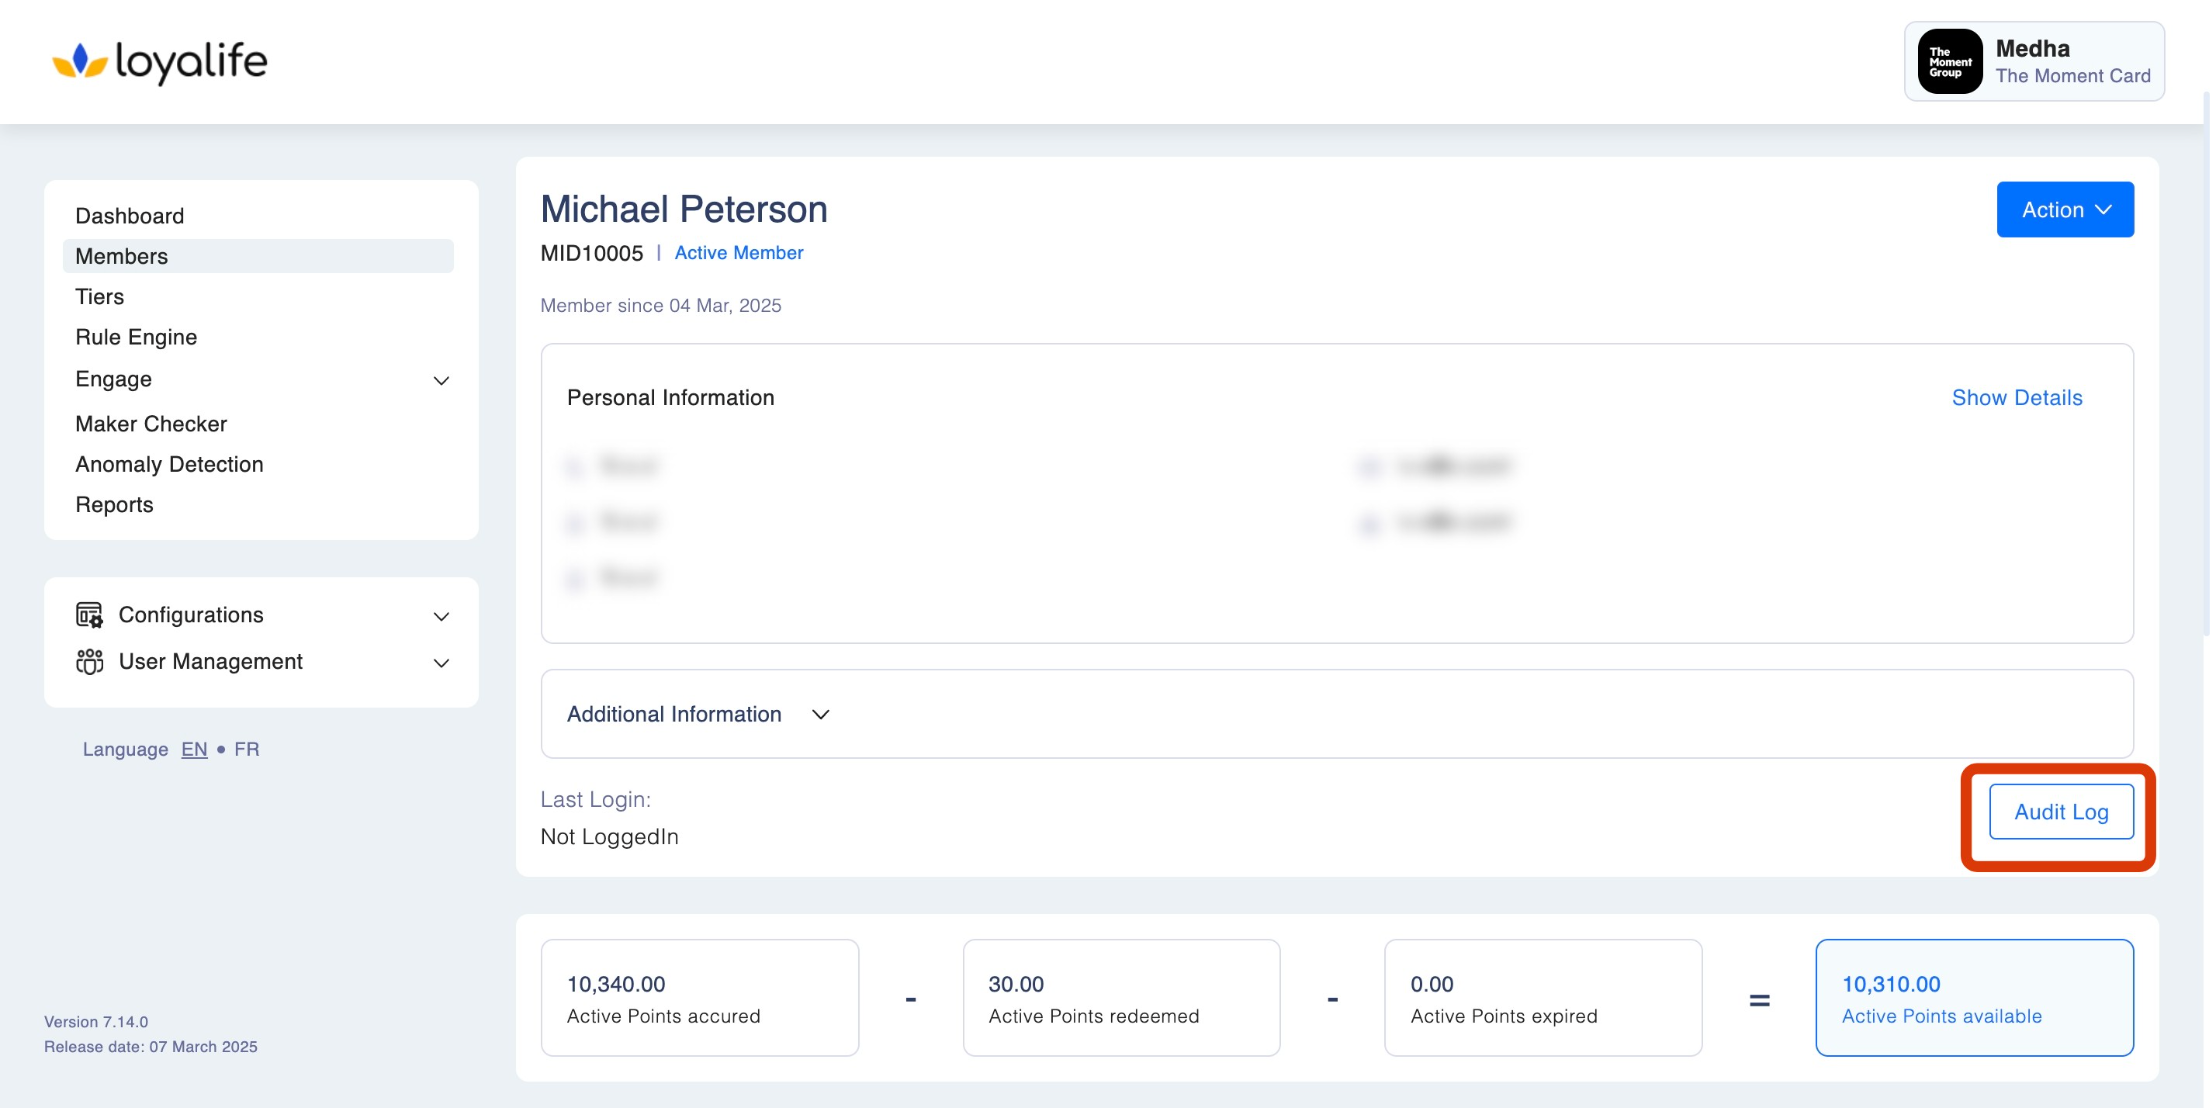Select the EN language option

(x=194, y=749)
